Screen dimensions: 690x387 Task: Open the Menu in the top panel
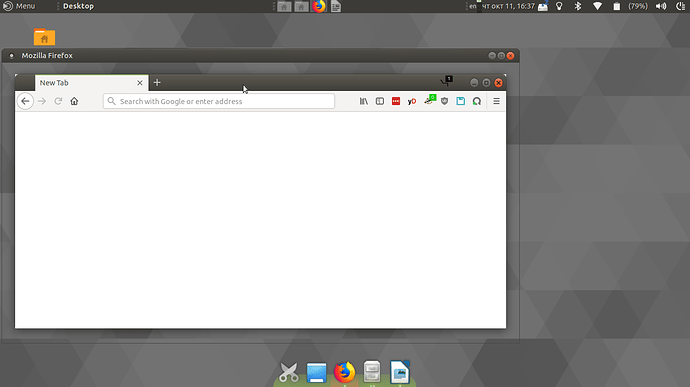pyautogui.click(x=19, y=6)
